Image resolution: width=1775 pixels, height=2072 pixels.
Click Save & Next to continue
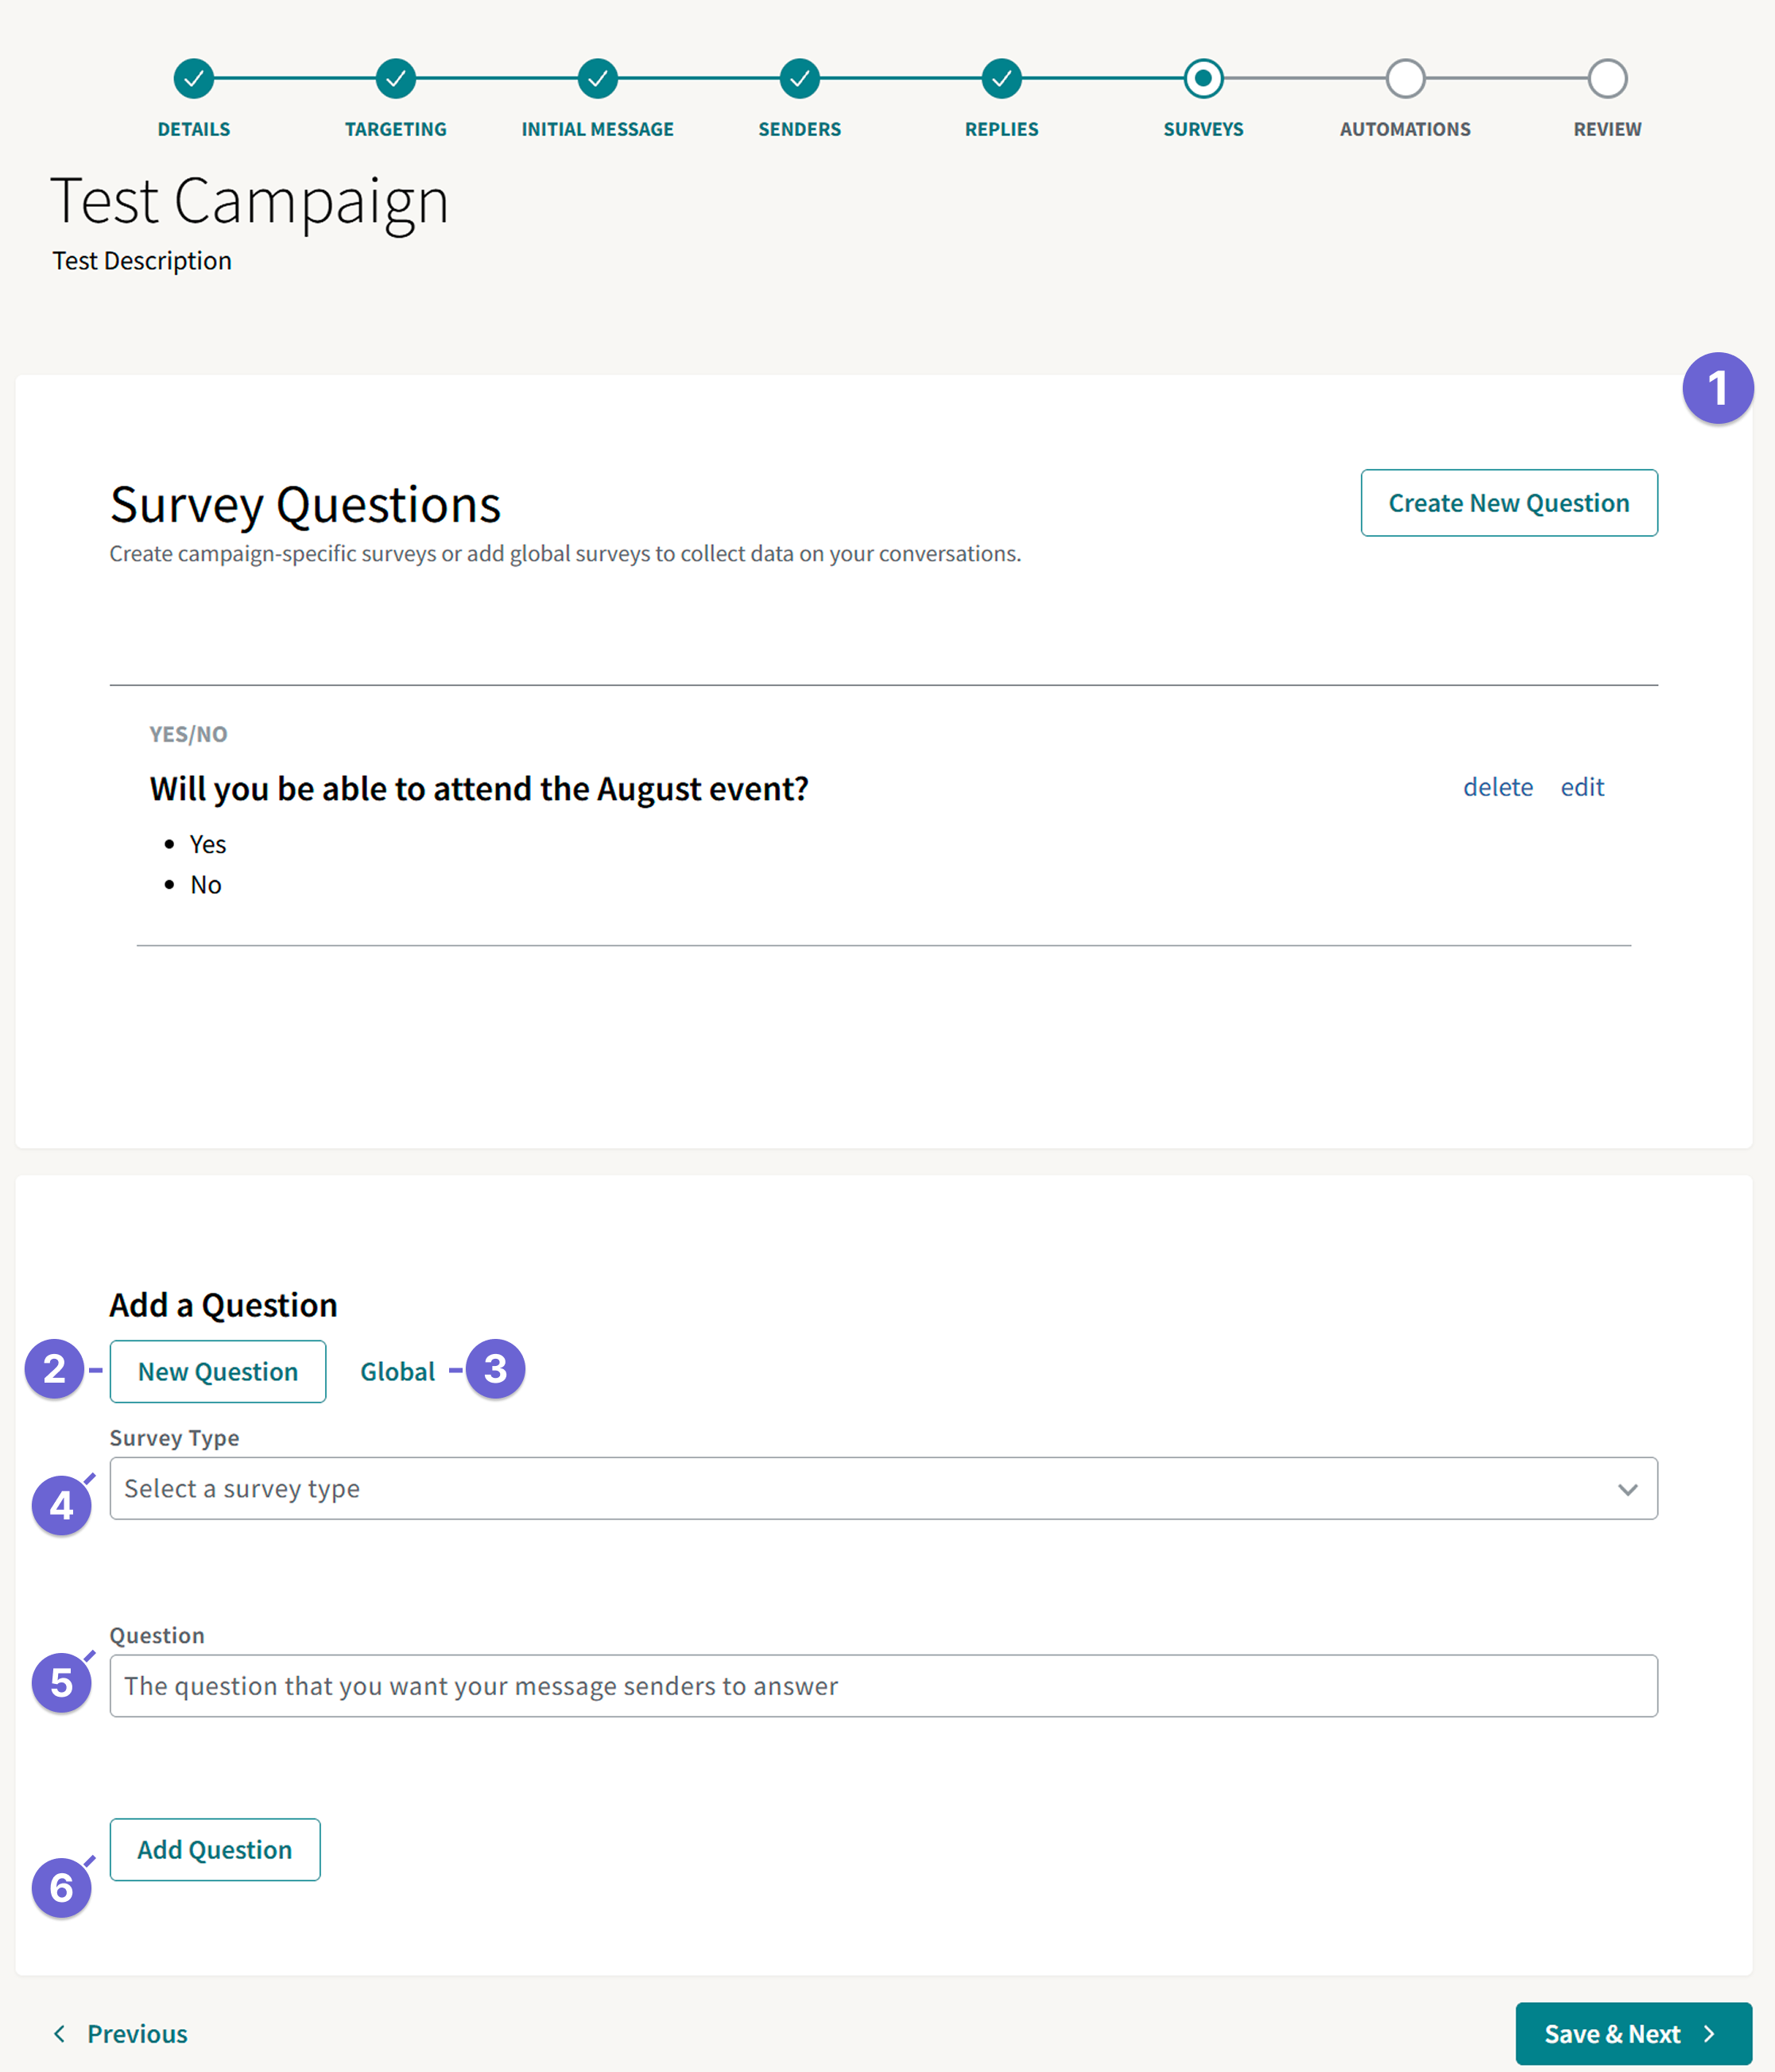point(1633,2034)
